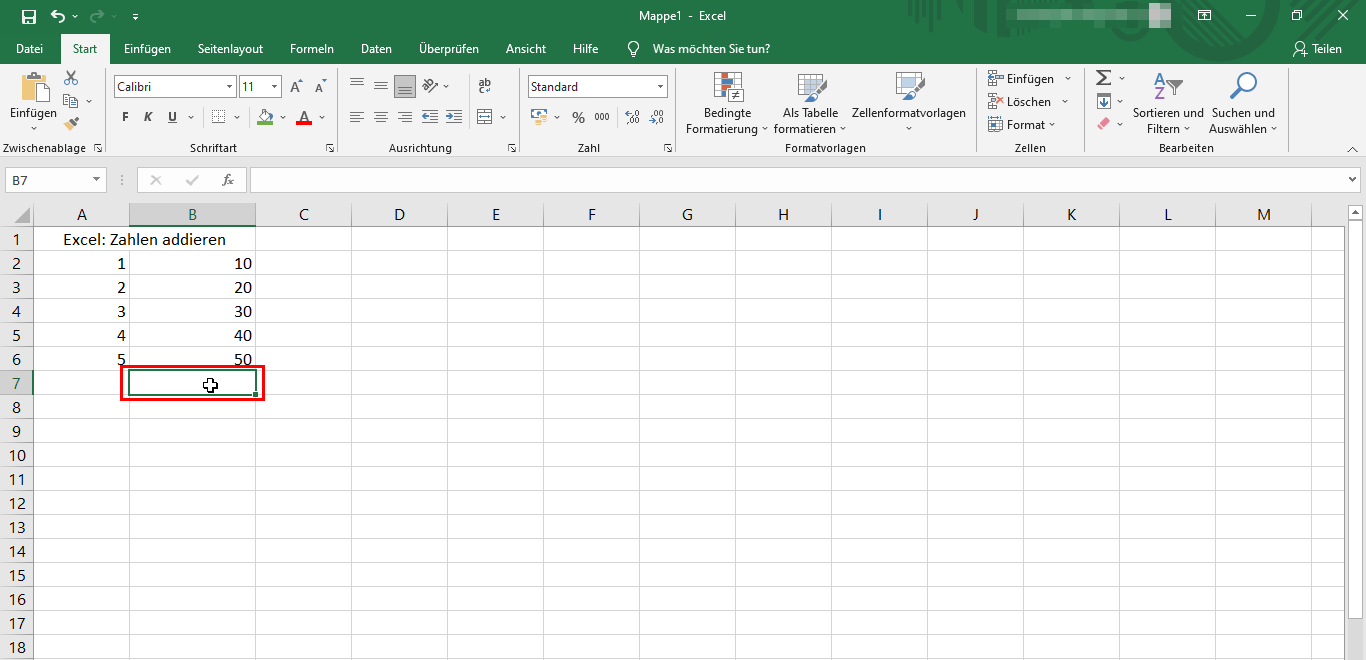Viewport: 1366px width, 660px height.
Task: Click the text orientation icon
Action: coord(430,86)
